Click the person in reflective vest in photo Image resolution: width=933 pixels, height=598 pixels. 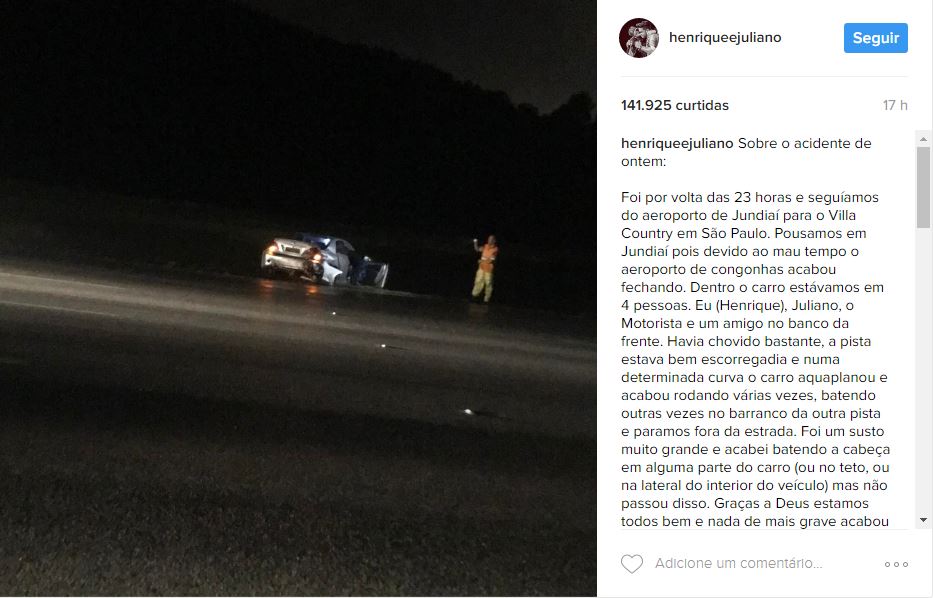coord(486,268)
